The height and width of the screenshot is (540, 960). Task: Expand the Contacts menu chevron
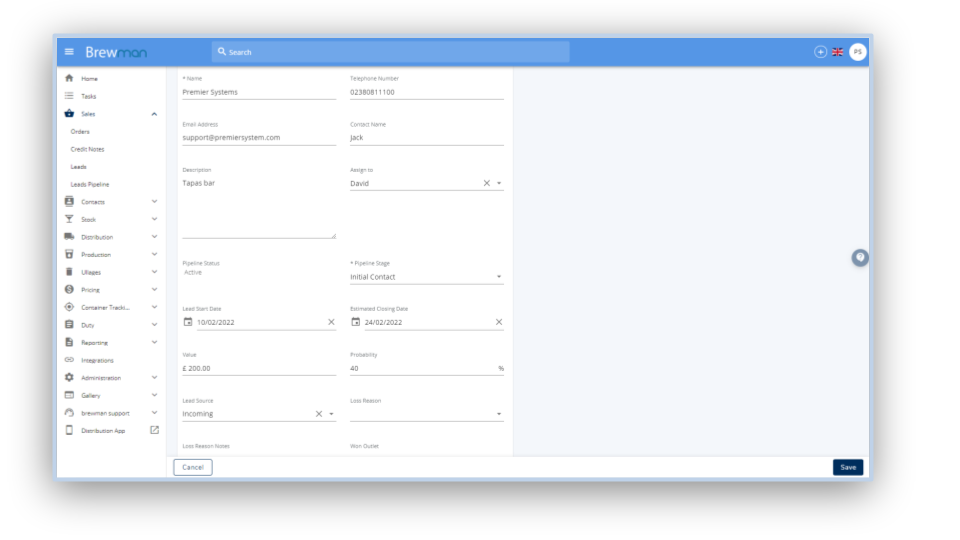pos(154,201)
